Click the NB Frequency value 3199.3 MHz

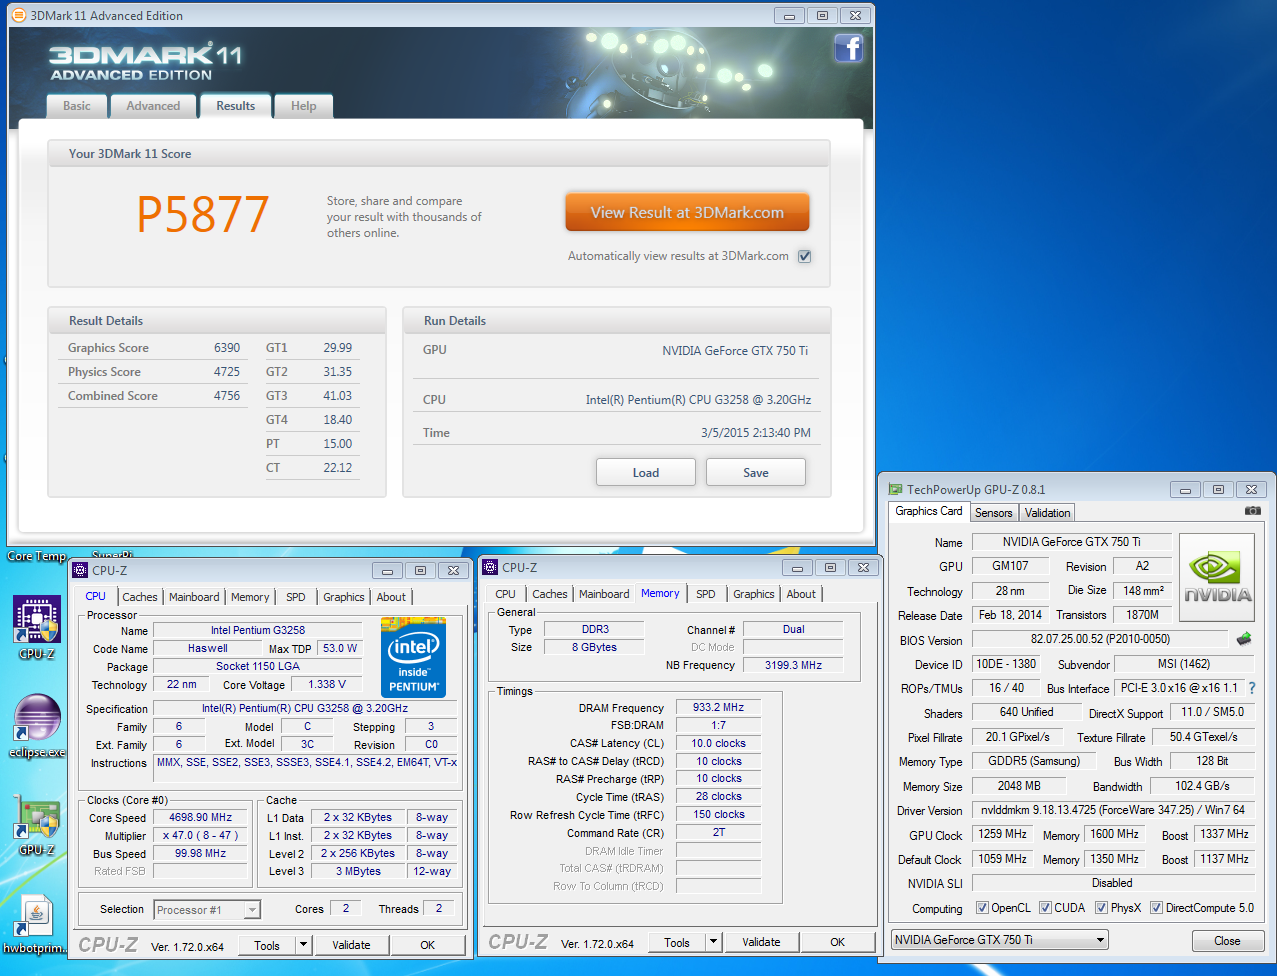click(793, 665)
